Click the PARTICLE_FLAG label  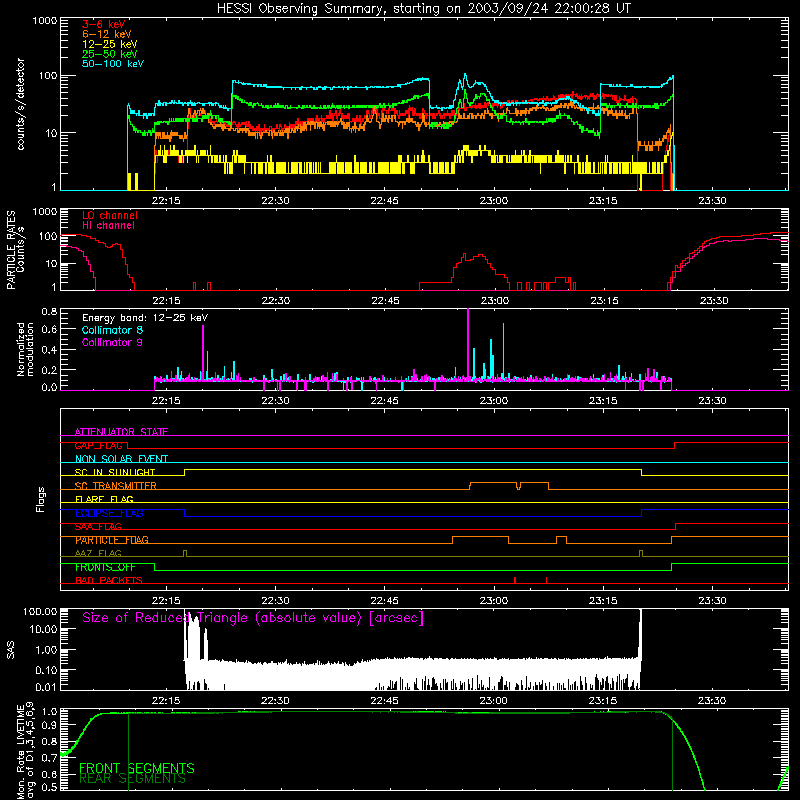tap(112, 540)
